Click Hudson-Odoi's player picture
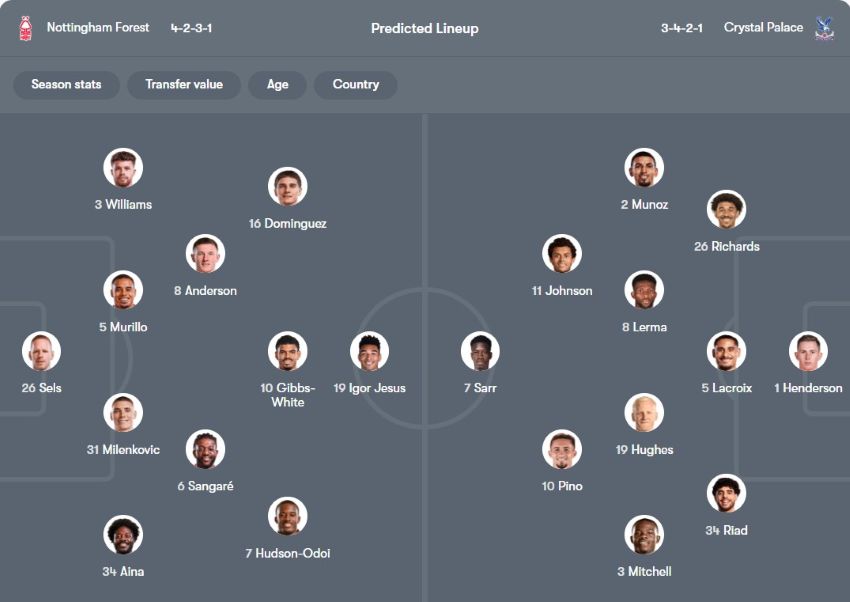 [x=287, y=517]
